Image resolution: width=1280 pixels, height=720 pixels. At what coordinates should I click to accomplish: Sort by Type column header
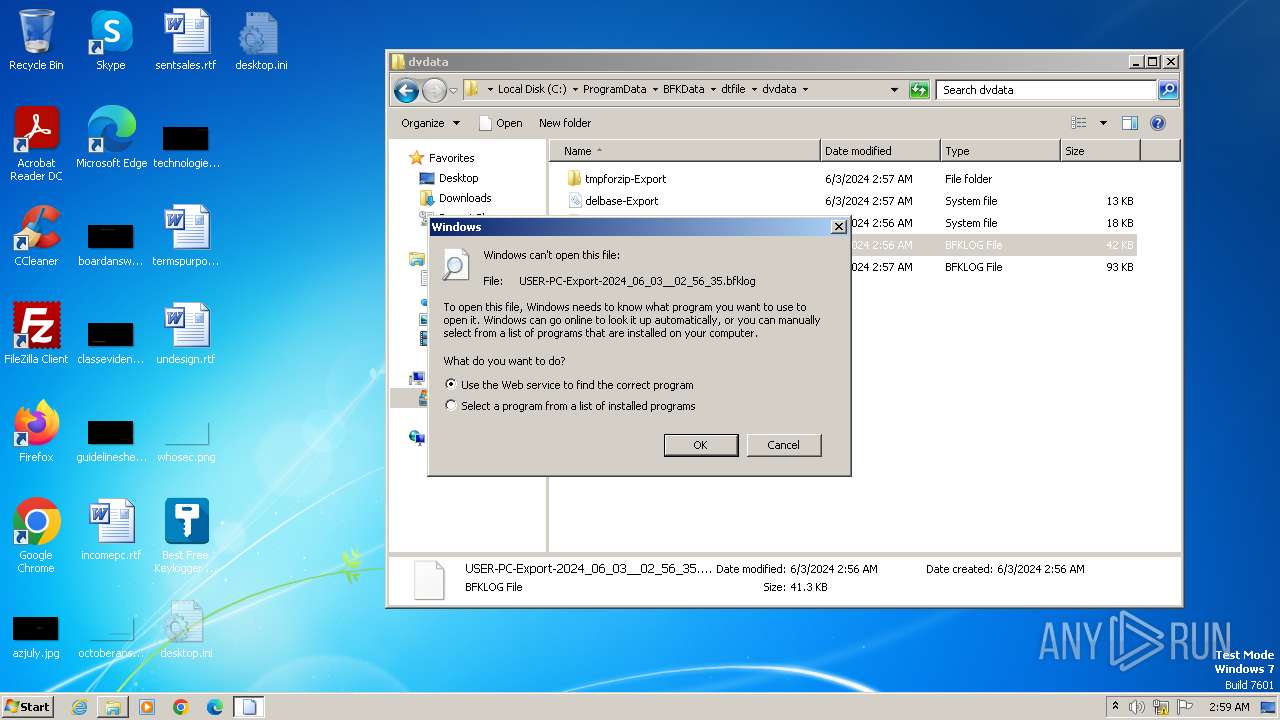click(x=1000, y=151)
